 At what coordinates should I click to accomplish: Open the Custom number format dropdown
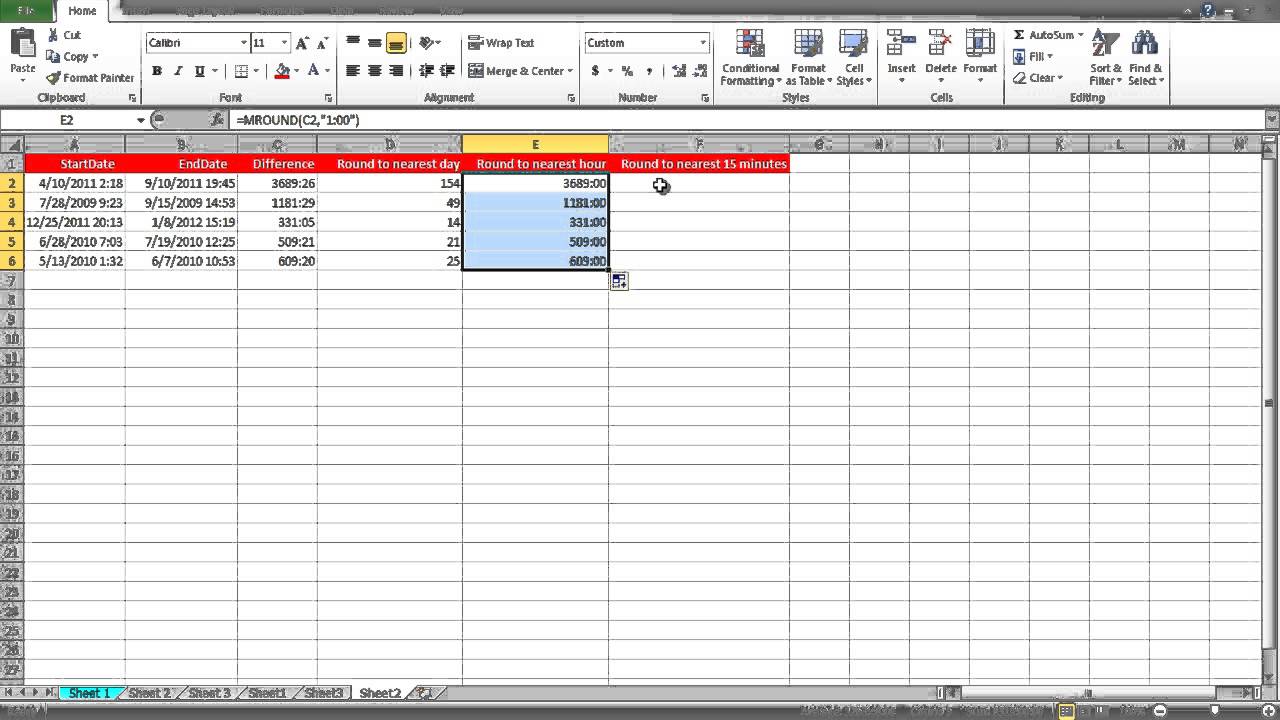coord(703,43)
